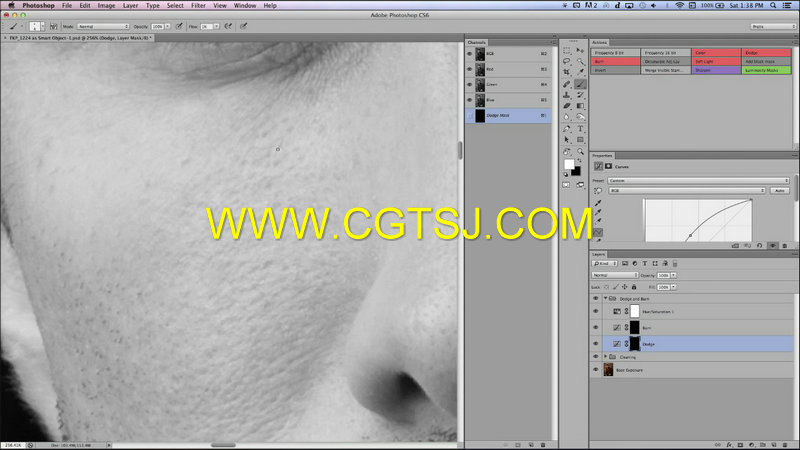The height and width of the screenshot is (450, 800).
Task: Hide the Dodge and Burn group
Action: tap(595, 298)
